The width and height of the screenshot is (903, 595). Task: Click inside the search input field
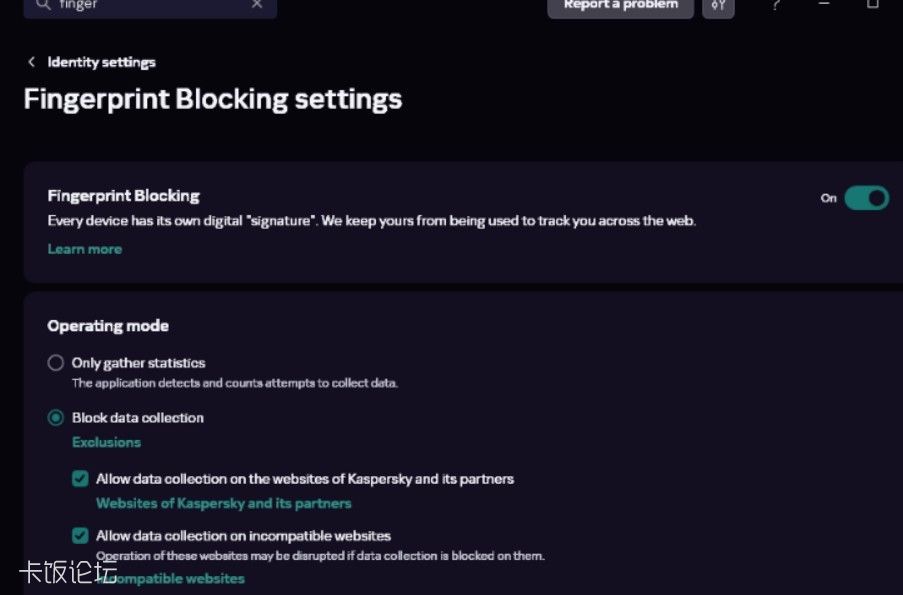click(x=150, y=6)
